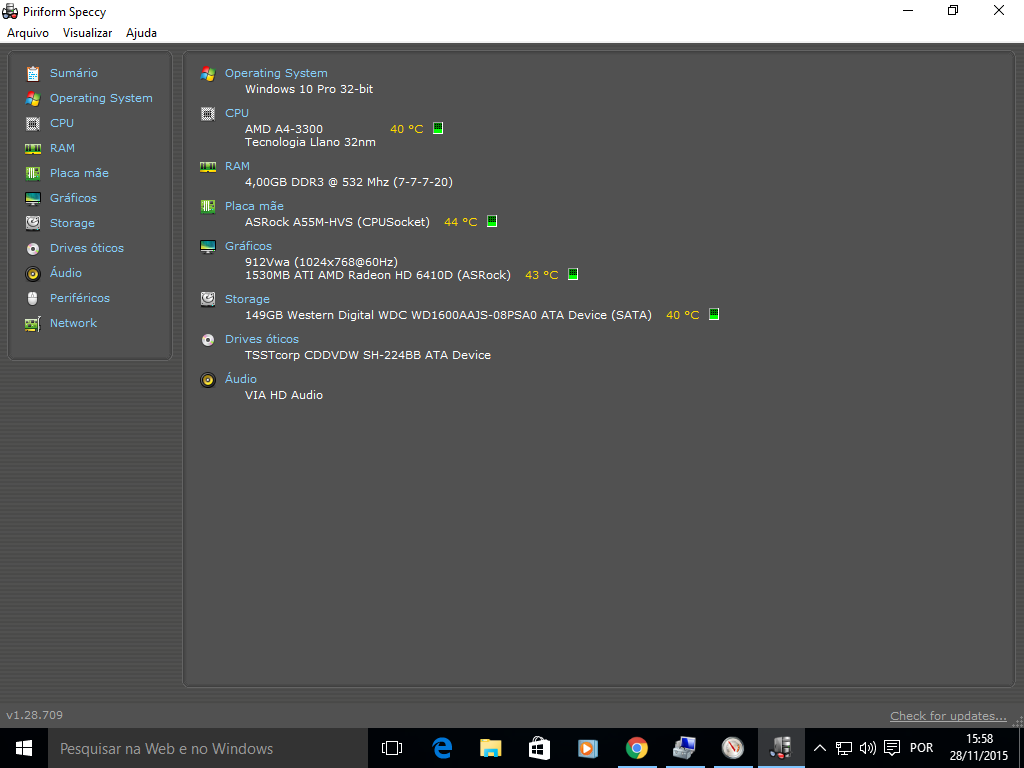Select Gráficos section in sidebar
This screenshot has height=768, width=1024.
[73, 198]
